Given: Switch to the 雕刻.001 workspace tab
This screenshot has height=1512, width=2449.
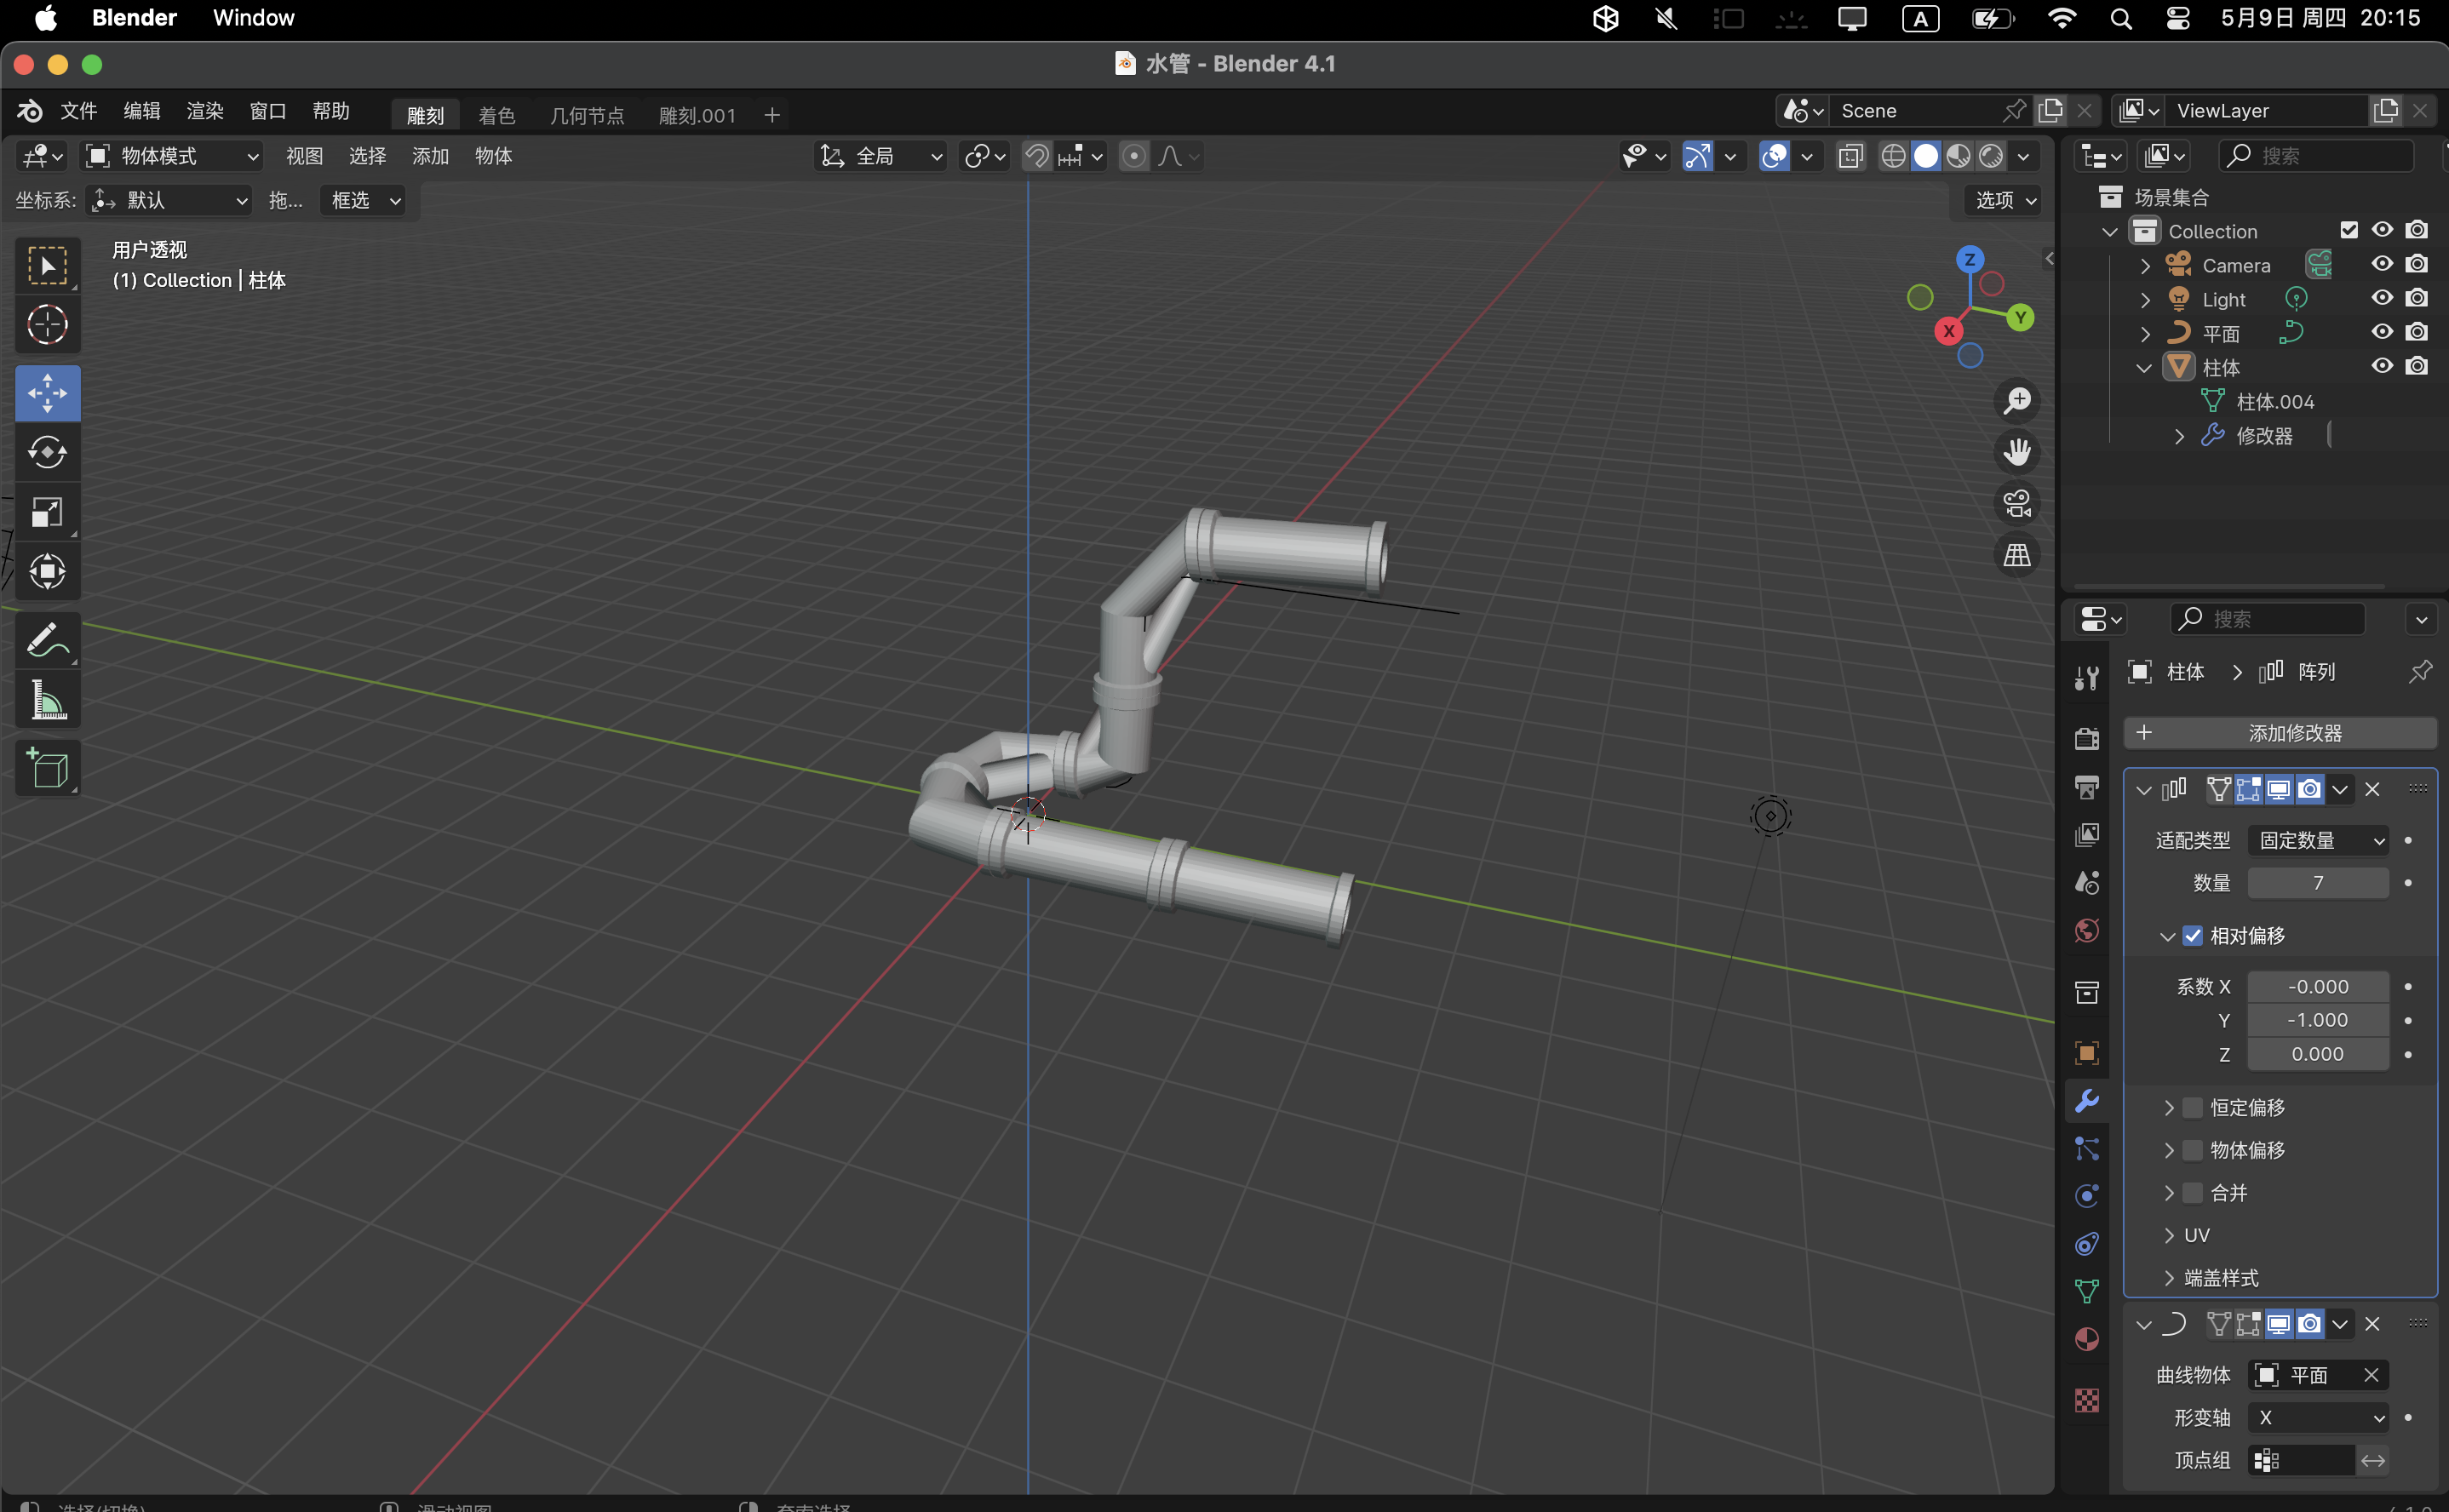Looking at the screenshot, I should click(697, 116).
